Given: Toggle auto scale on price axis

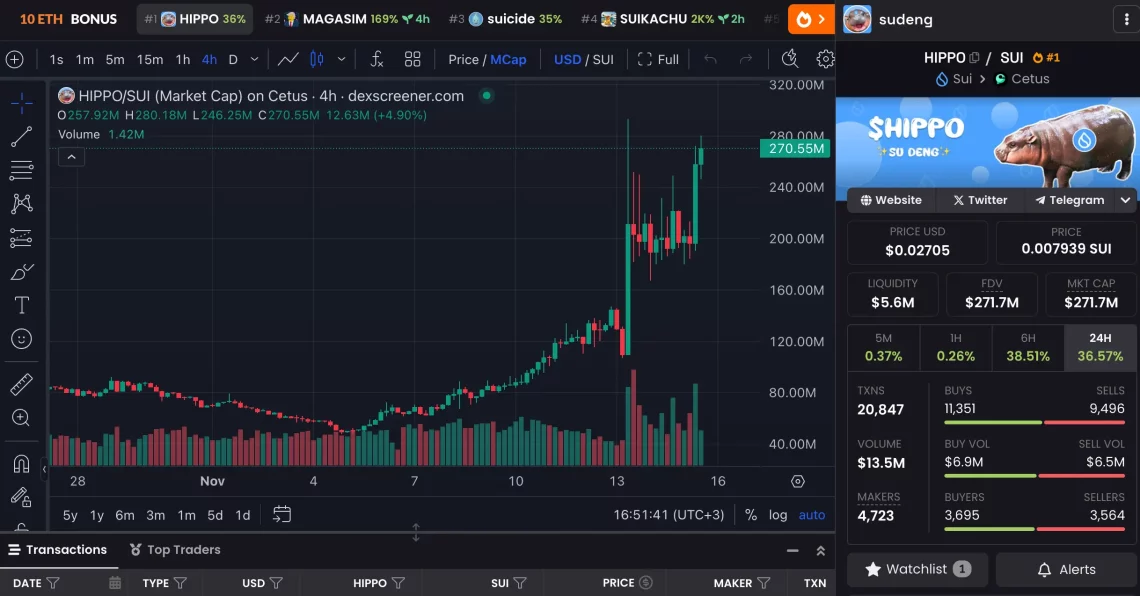Looking at the screenshot, I should (x=812, y=515).
